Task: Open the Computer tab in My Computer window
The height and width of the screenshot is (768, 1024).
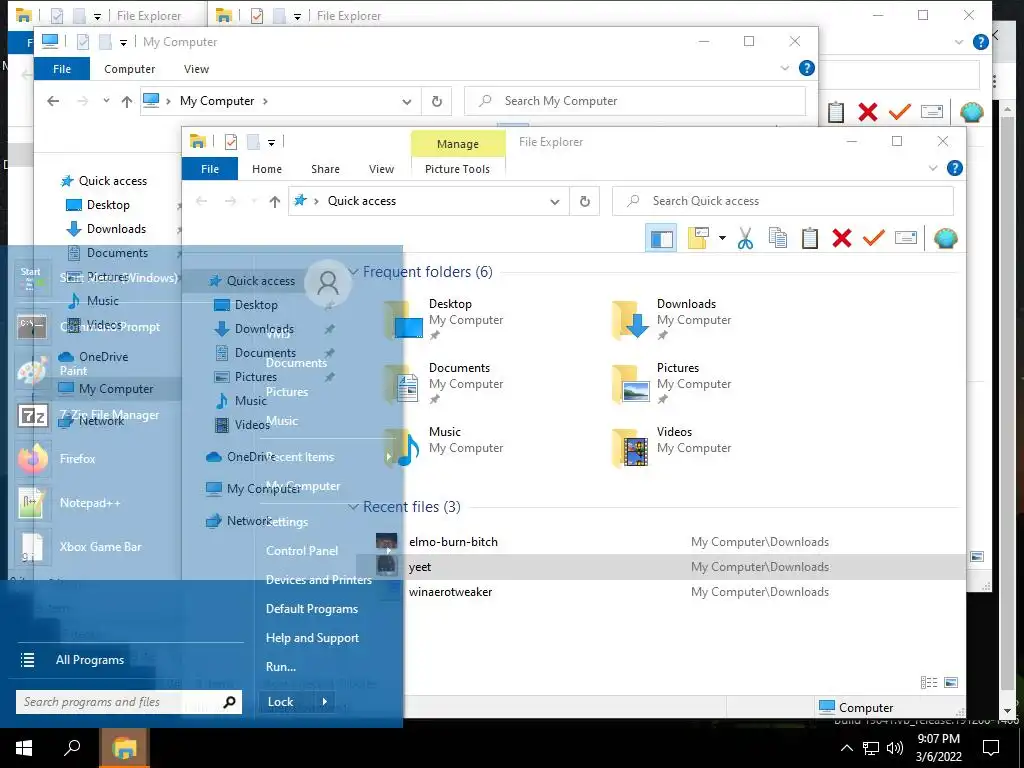Action: point(129,69)
